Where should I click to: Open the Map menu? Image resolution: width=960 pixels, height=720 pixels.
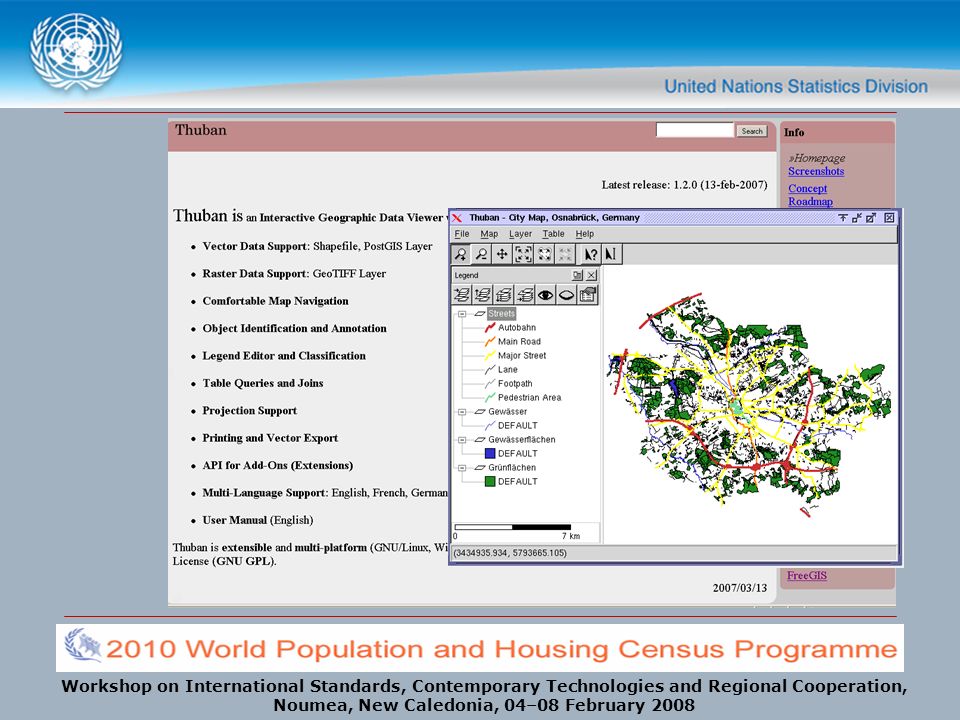(489, 234)
